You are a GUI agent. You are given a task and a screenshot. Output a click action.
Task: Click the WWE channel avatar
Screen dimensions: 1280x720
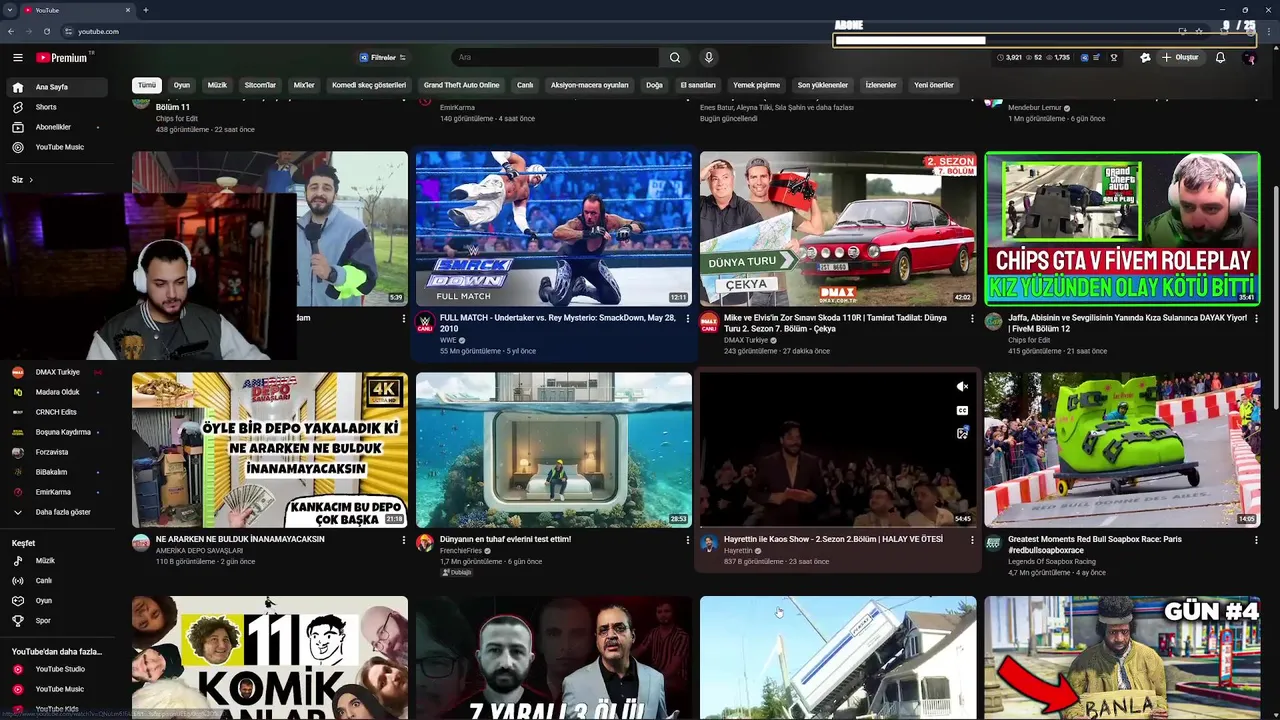pyautogui.click(x=425, y=321)
